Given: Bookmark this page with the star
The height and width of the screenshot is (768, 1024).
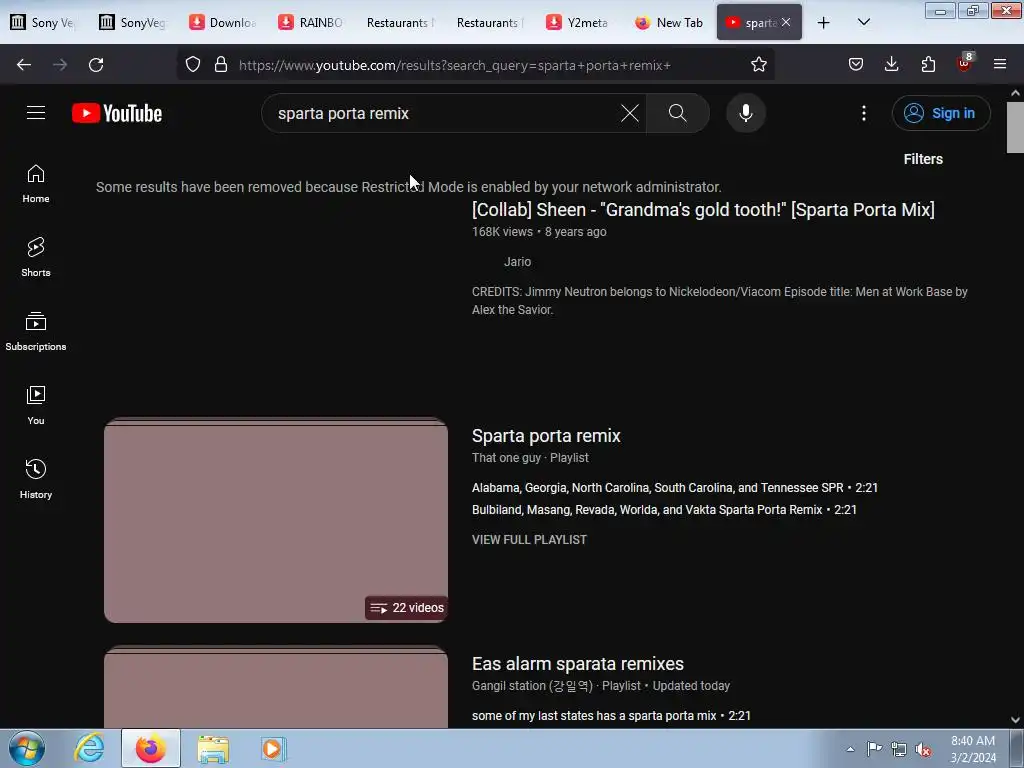Looking at the screenshot, I should [x=758, y=65].
